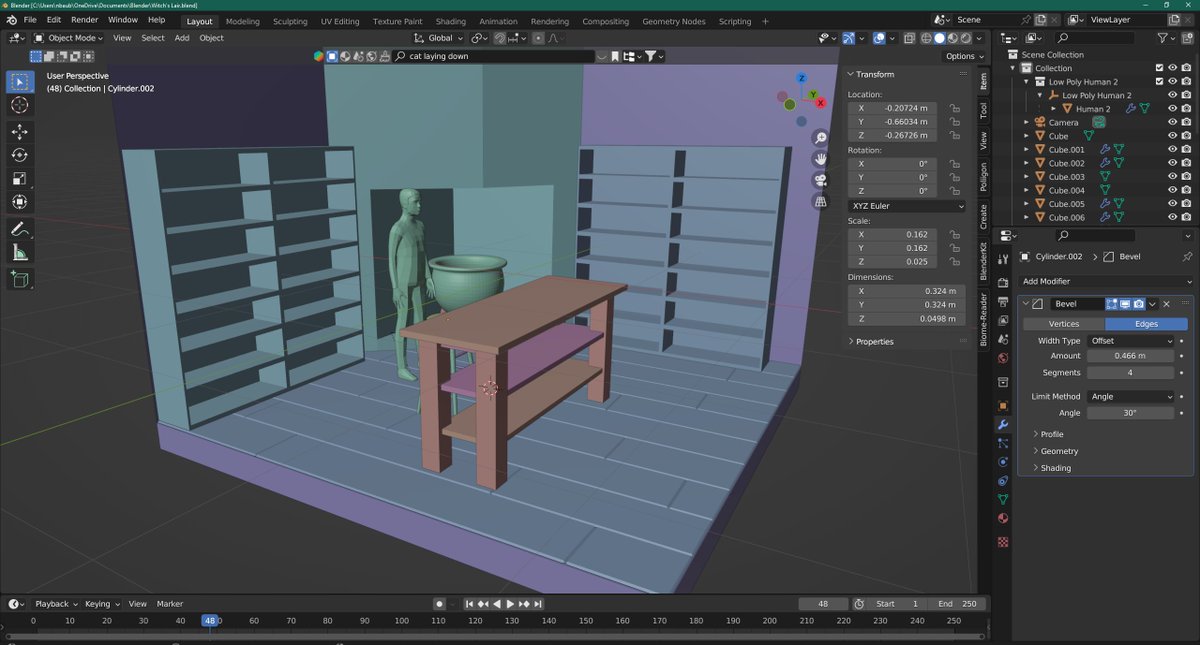Screen dimensions: 1200x645
Task: Select the Add Cube tool
Action: tap(20, 280)
